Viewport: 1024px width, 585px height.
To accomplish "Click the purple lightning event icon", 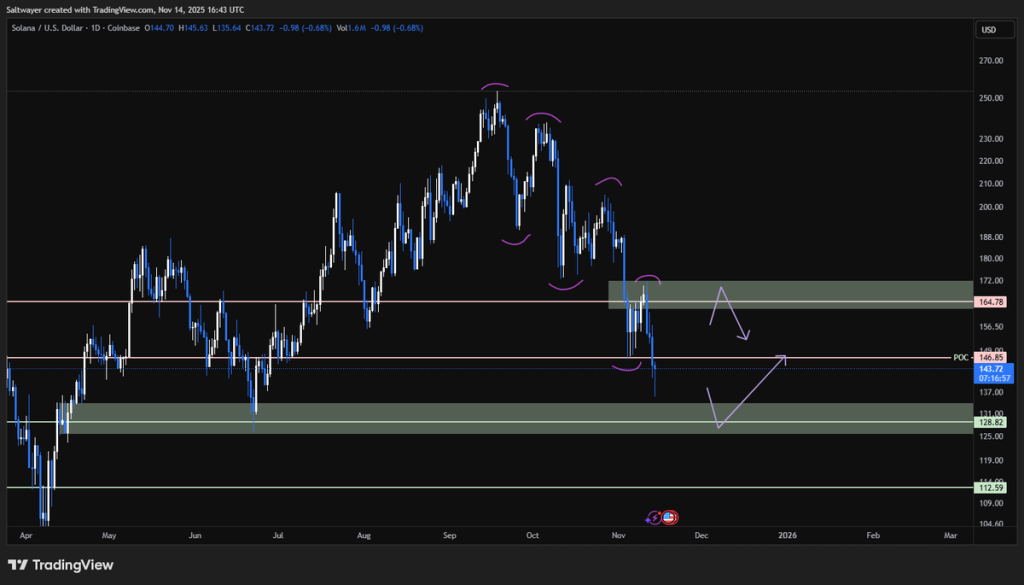I will click(x=655, y=517).
